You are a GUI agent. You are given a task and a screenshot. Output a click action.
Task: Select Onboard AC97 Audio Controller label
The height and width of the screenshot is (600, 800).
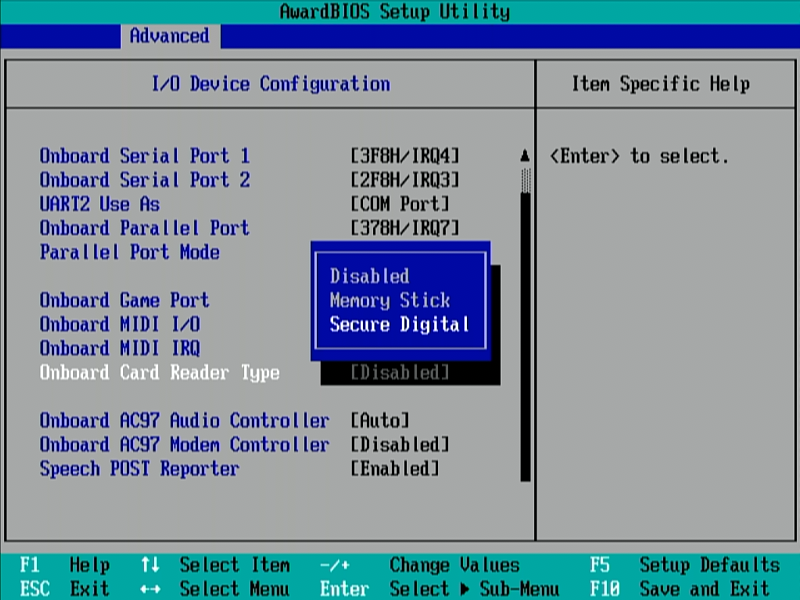185,420
